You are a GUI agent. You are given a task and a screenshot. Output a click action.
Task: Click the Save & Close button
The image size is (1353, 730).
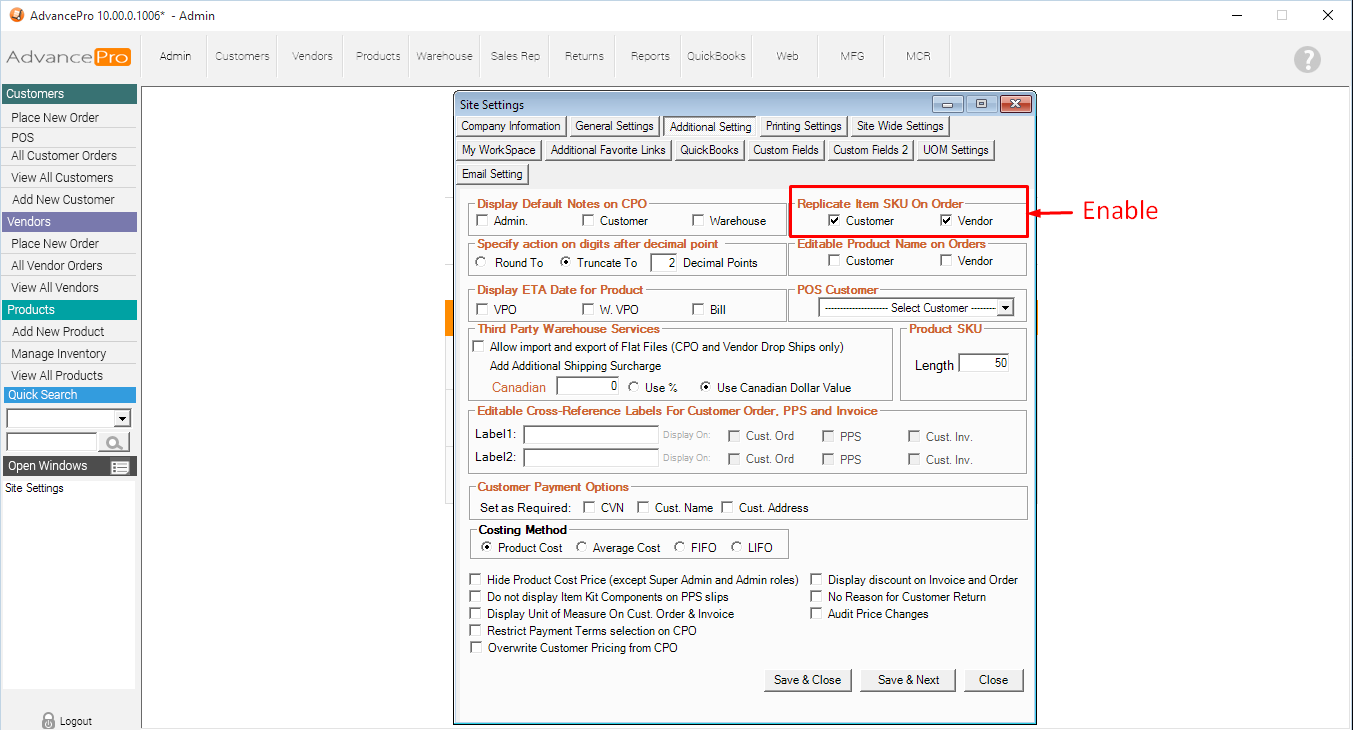(807, 680)
